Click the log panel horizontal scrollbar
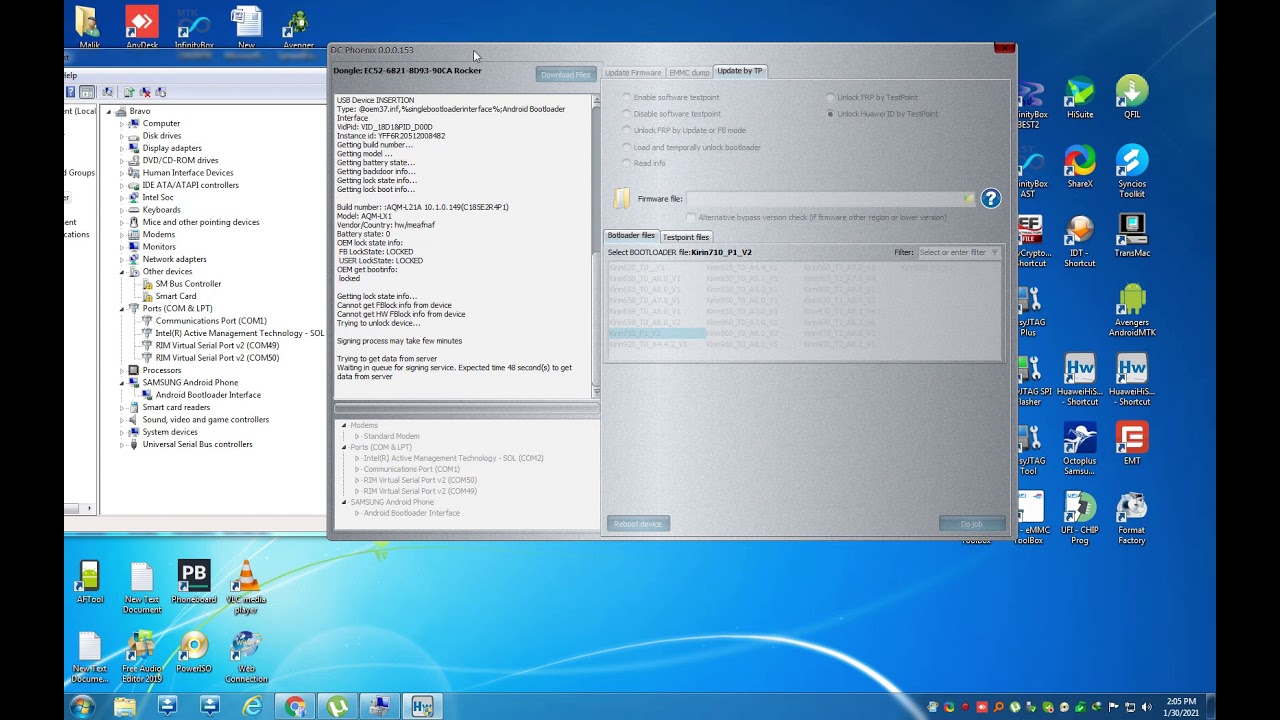This screenshot has height=720, width=1280. 466,408
